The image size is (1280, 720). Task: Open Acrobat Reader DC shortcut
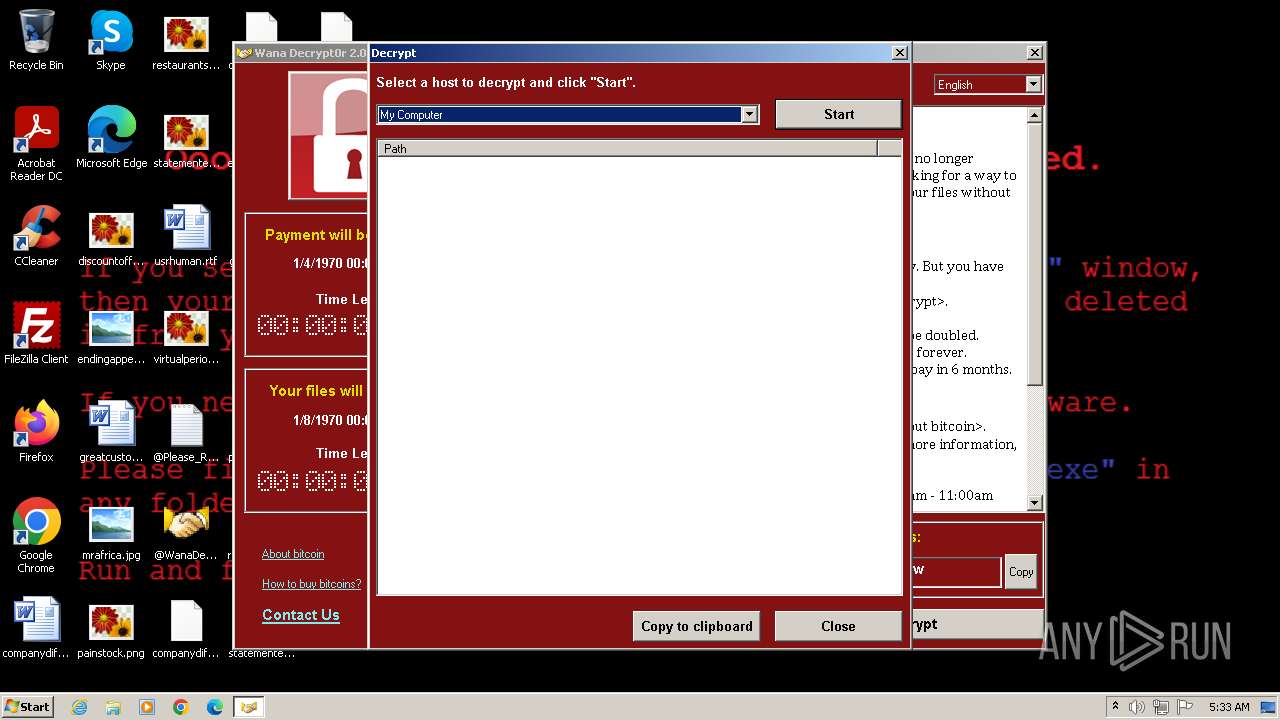pyautogui.click(x=36, y=143)
